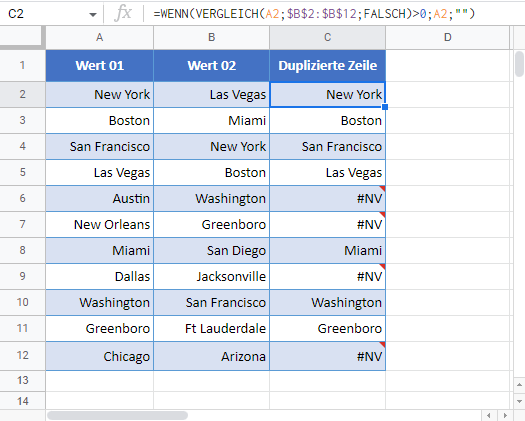This screenshot has width=525, height=421.
Task: Select row 12 header
Action: coord(22,356)
